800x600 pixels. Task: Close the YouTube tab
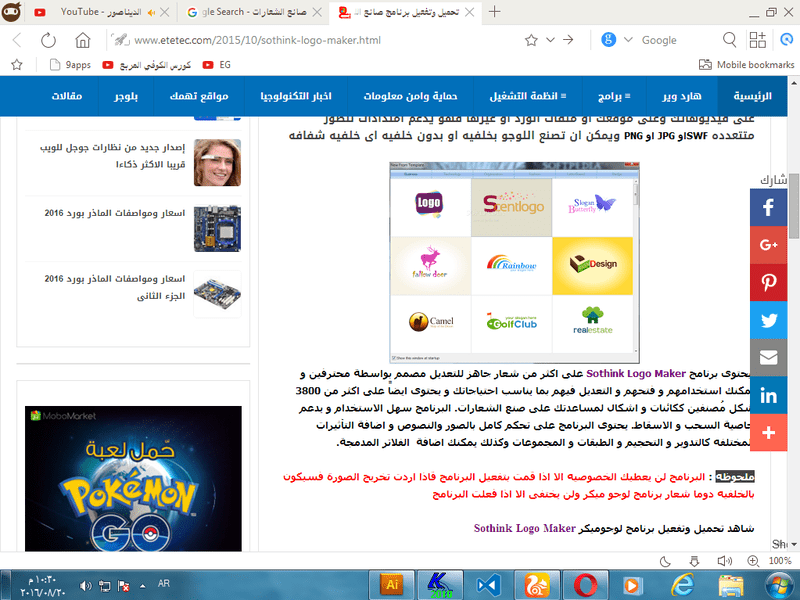point(165,12)
